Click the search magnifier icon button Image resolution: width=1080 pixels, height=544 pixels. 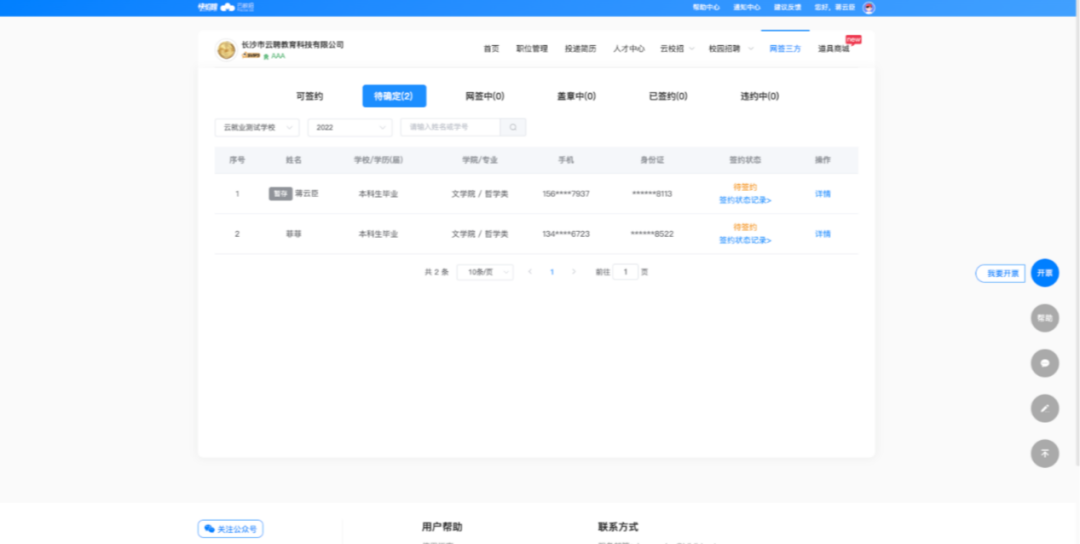(513, 127)
